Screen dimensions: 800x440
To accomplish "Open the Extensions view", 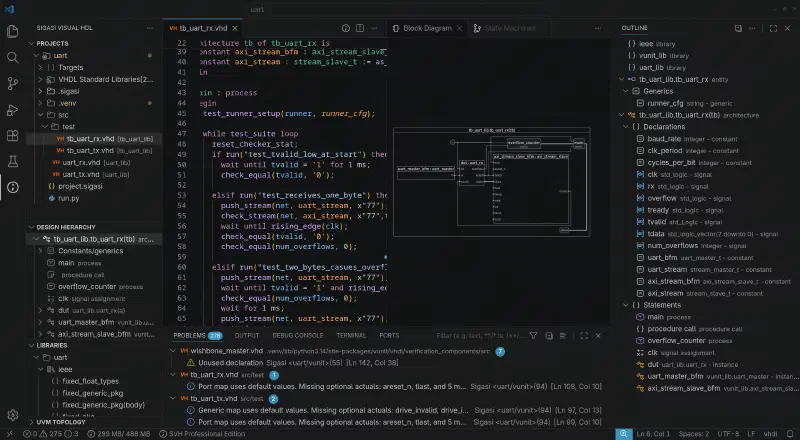I will click(x=12, y=136).
